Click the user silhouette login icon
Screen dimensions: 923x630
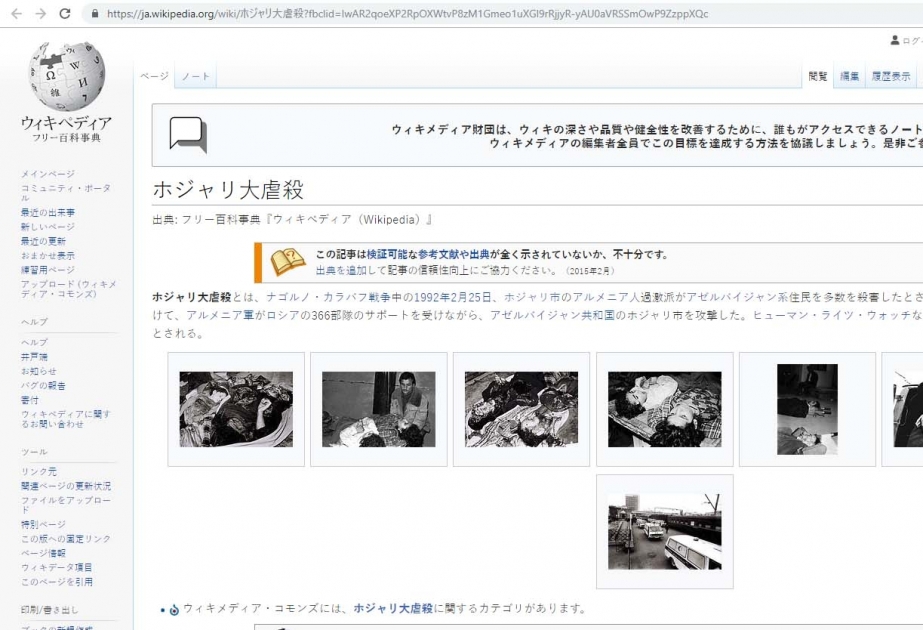click(895, 40)
